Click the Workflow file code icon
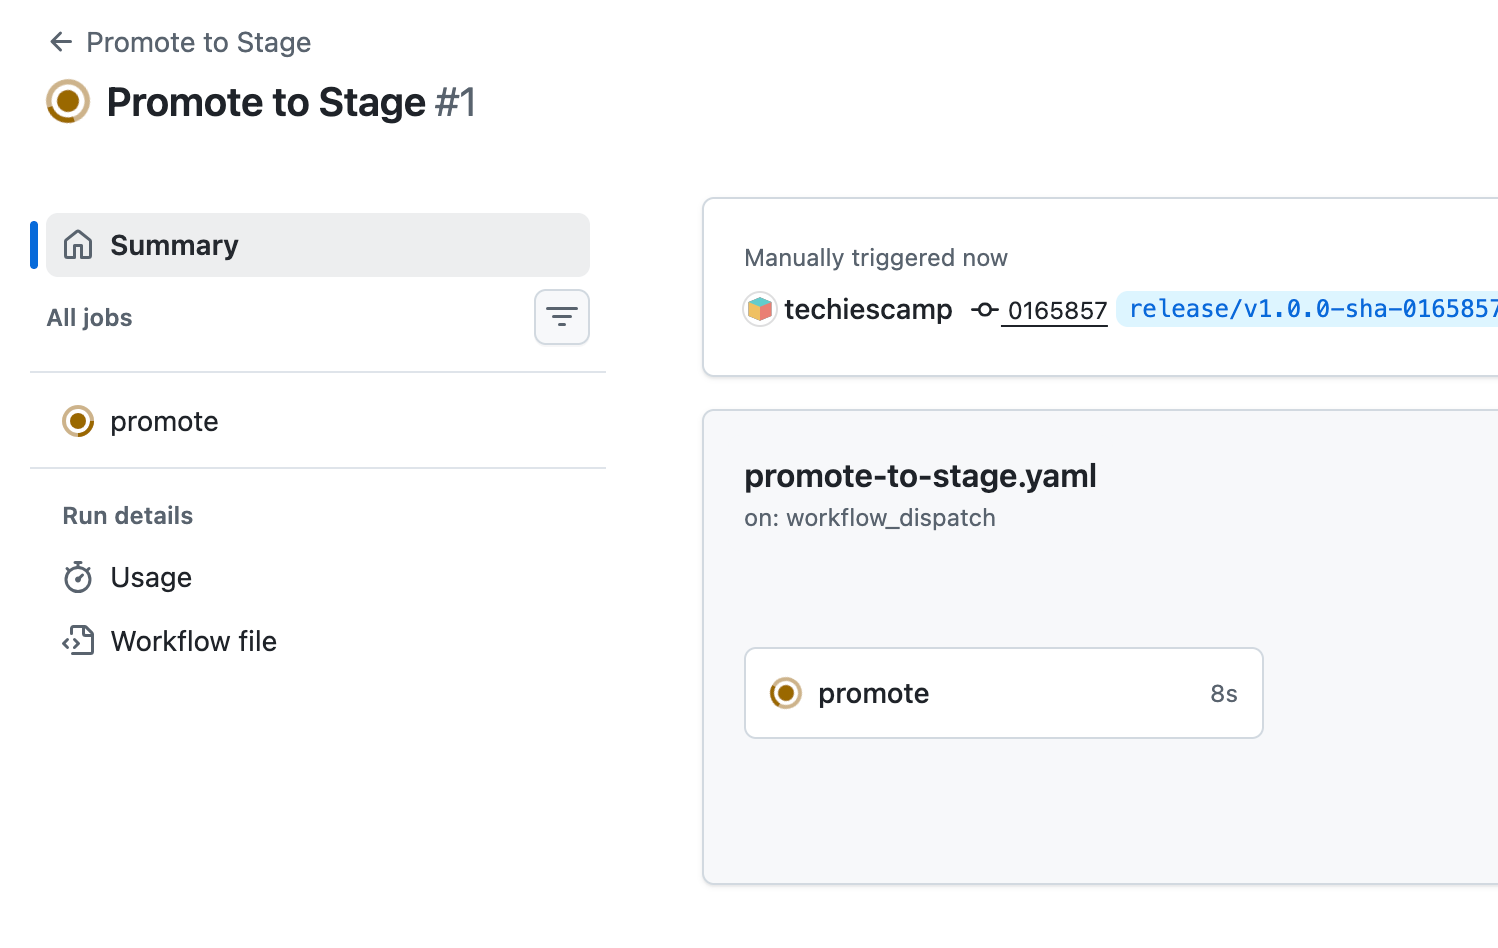 77,641
